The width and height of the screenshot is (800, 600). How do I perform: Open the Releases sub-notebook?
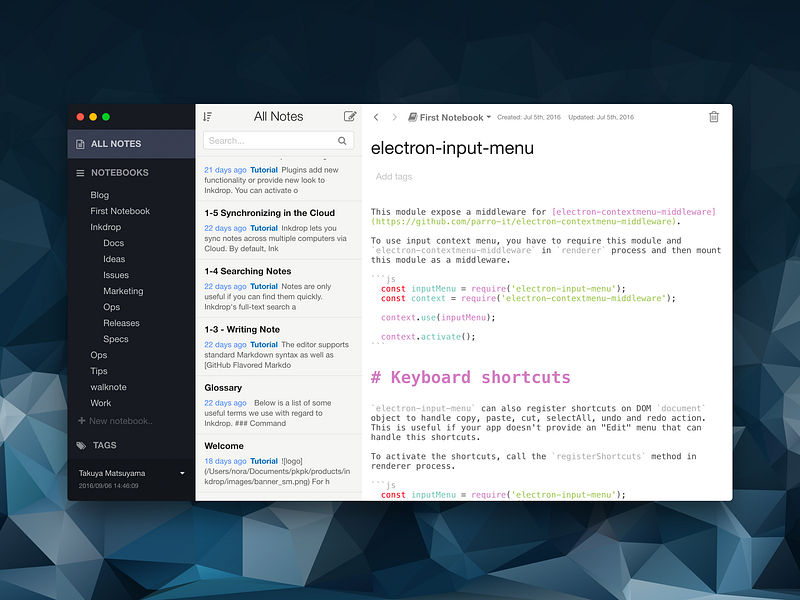(121, 323)
